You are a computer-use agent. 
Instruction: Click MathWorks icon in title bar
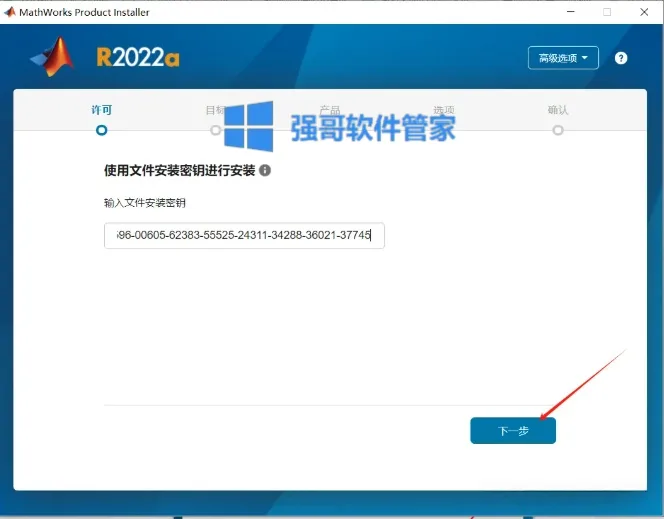coord(10,12)
